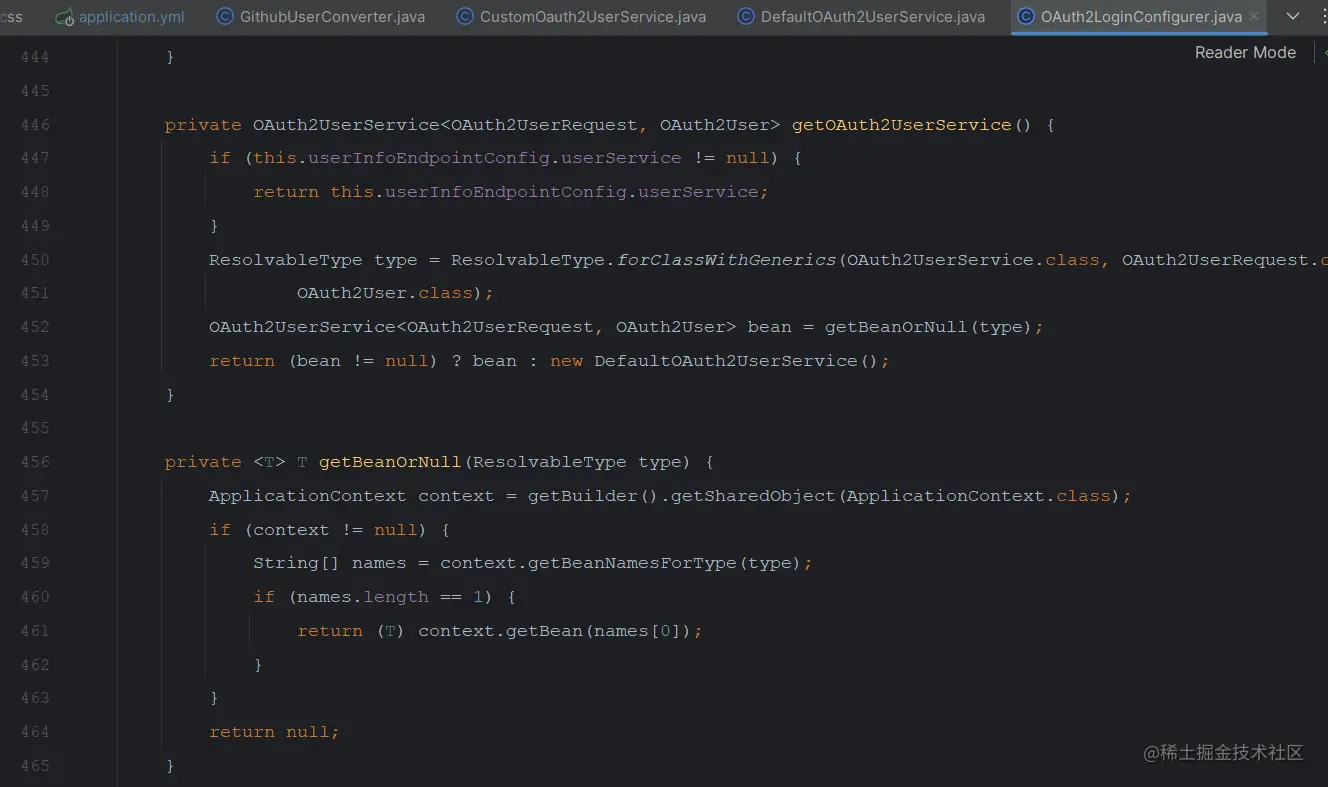
Task: Click the class icon on CustomOauth2UserService.java tab
Action: click(x=465, y=17)
